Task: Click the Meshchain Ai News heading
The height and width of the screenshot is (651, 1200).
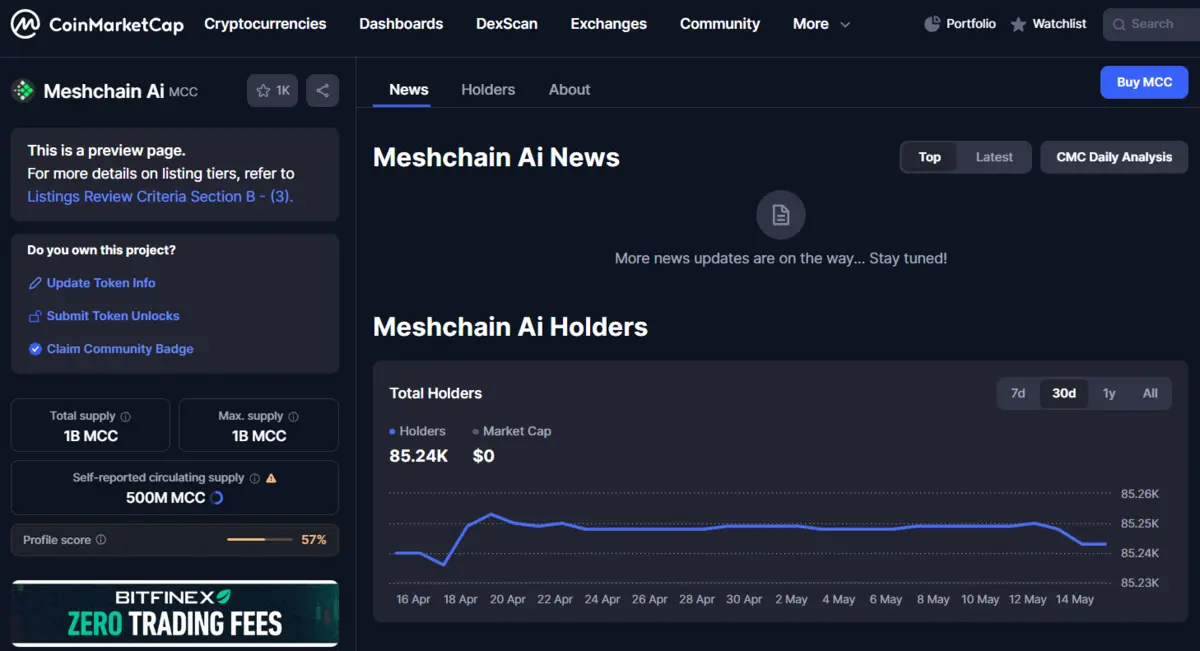Action: pyautogui.click(x=496, y=157)
